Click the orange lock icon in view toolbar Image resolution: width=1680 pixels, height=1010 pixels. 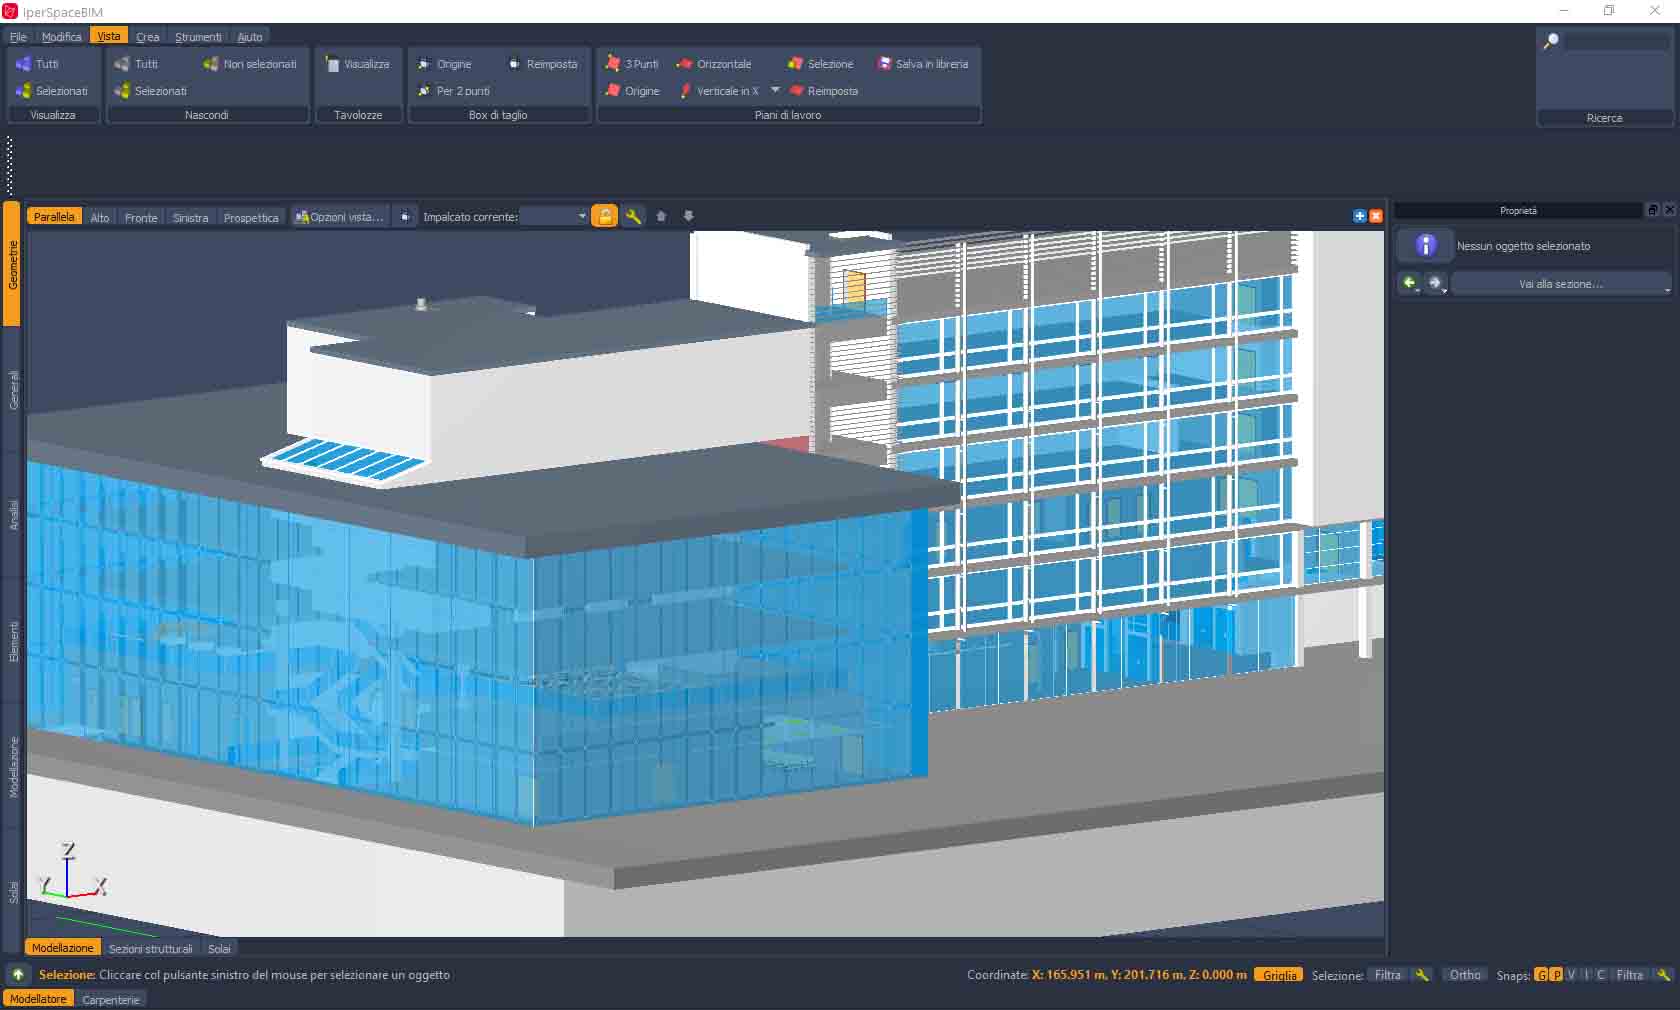(x=604, y=216)
